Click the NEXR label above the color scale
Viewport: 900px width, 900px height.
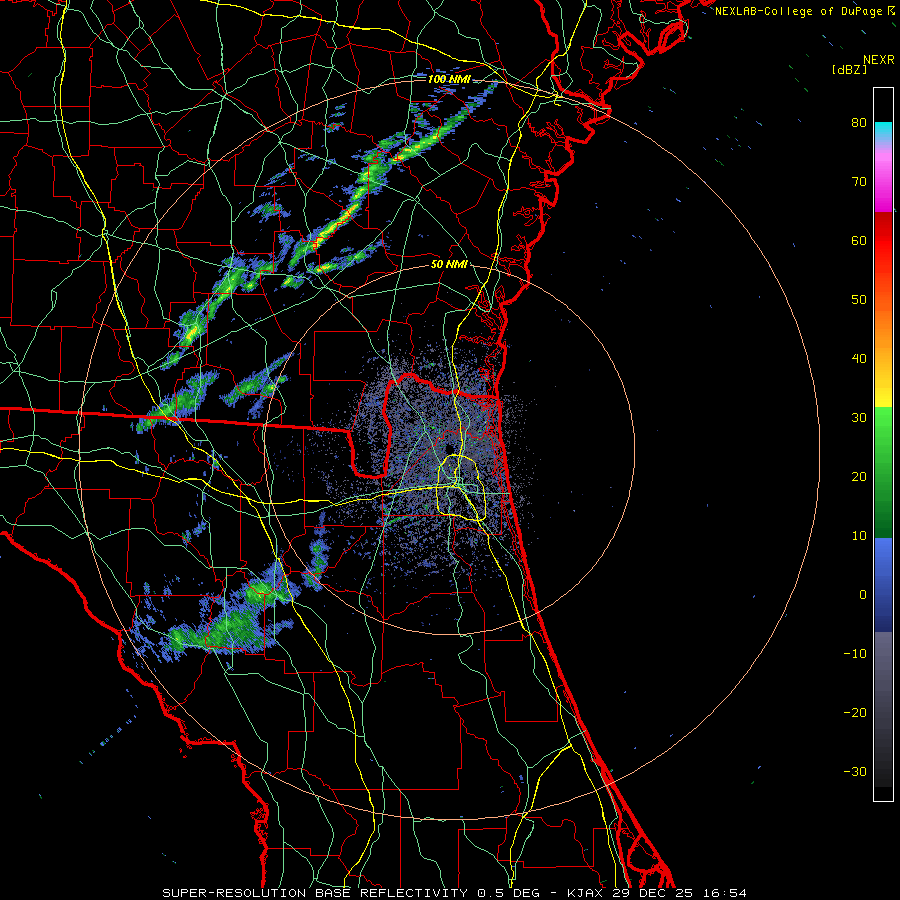pyautogui.click(x=879, y=60)
